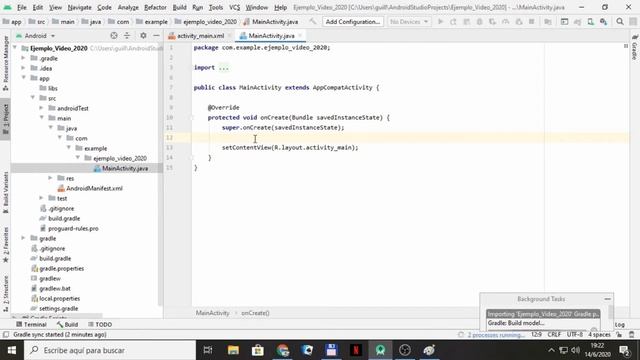Click the onCreate() breadcrumb
640x360 pixels.
(x=255, y=313)
